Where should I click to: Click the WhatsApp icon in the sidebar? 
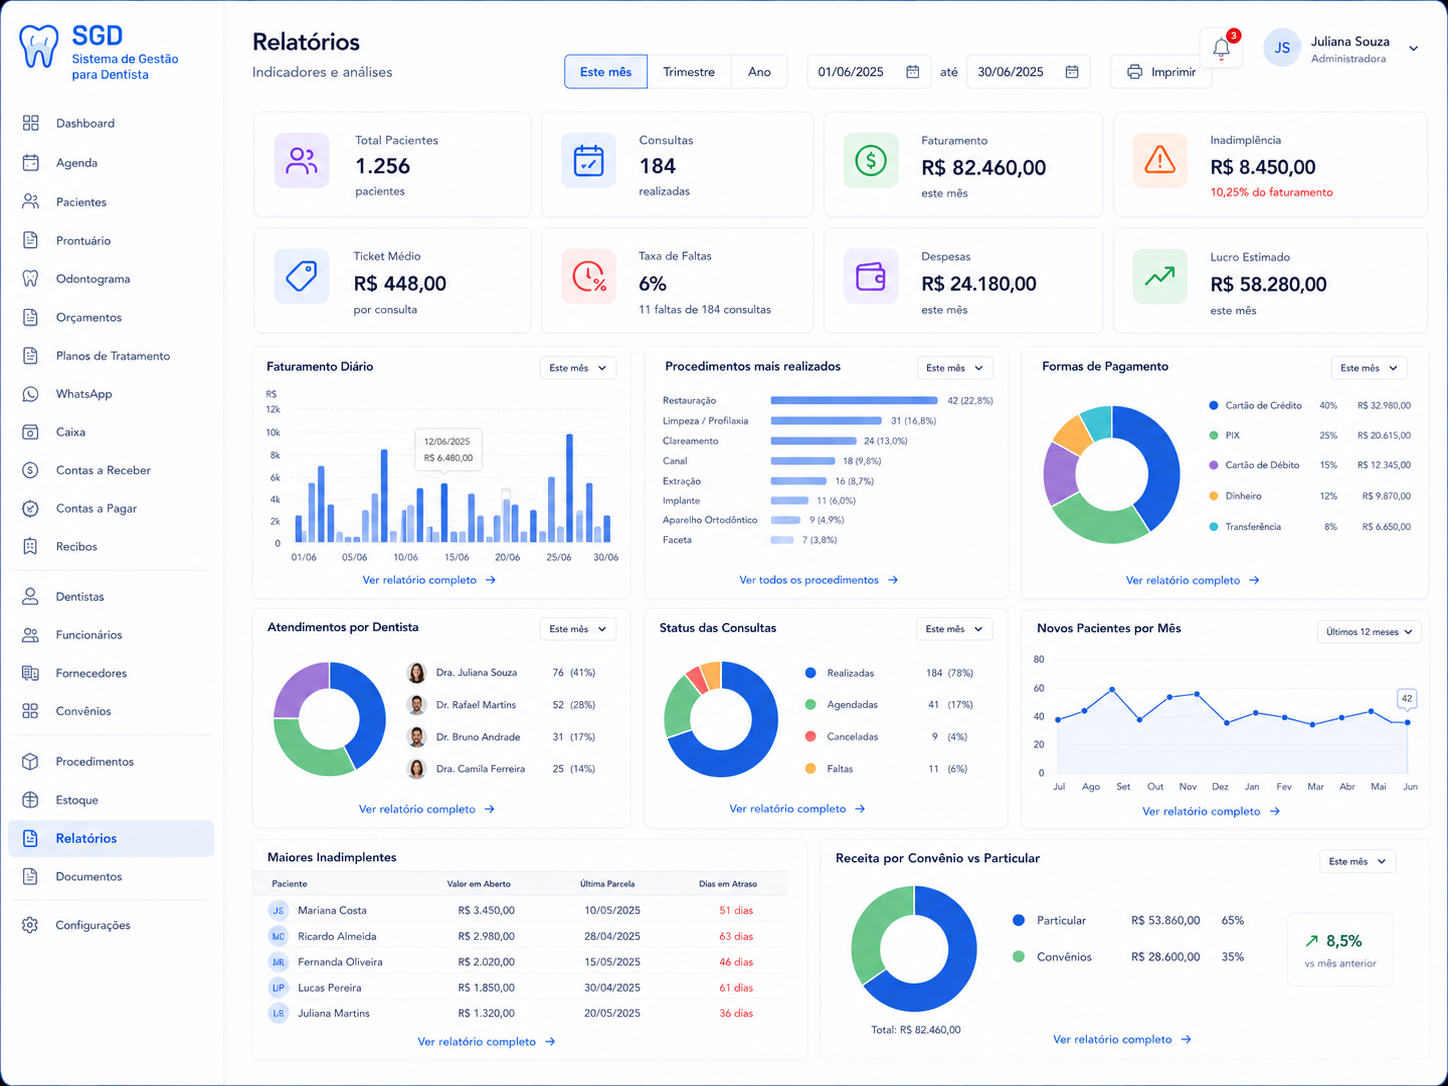click(31, 394)
